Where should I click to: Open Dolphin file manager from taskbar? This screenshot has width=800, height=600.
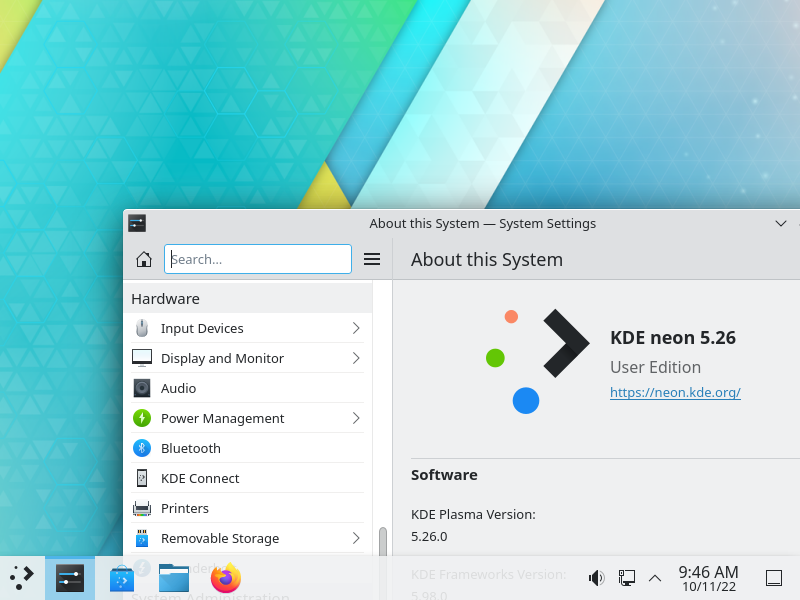173,578
